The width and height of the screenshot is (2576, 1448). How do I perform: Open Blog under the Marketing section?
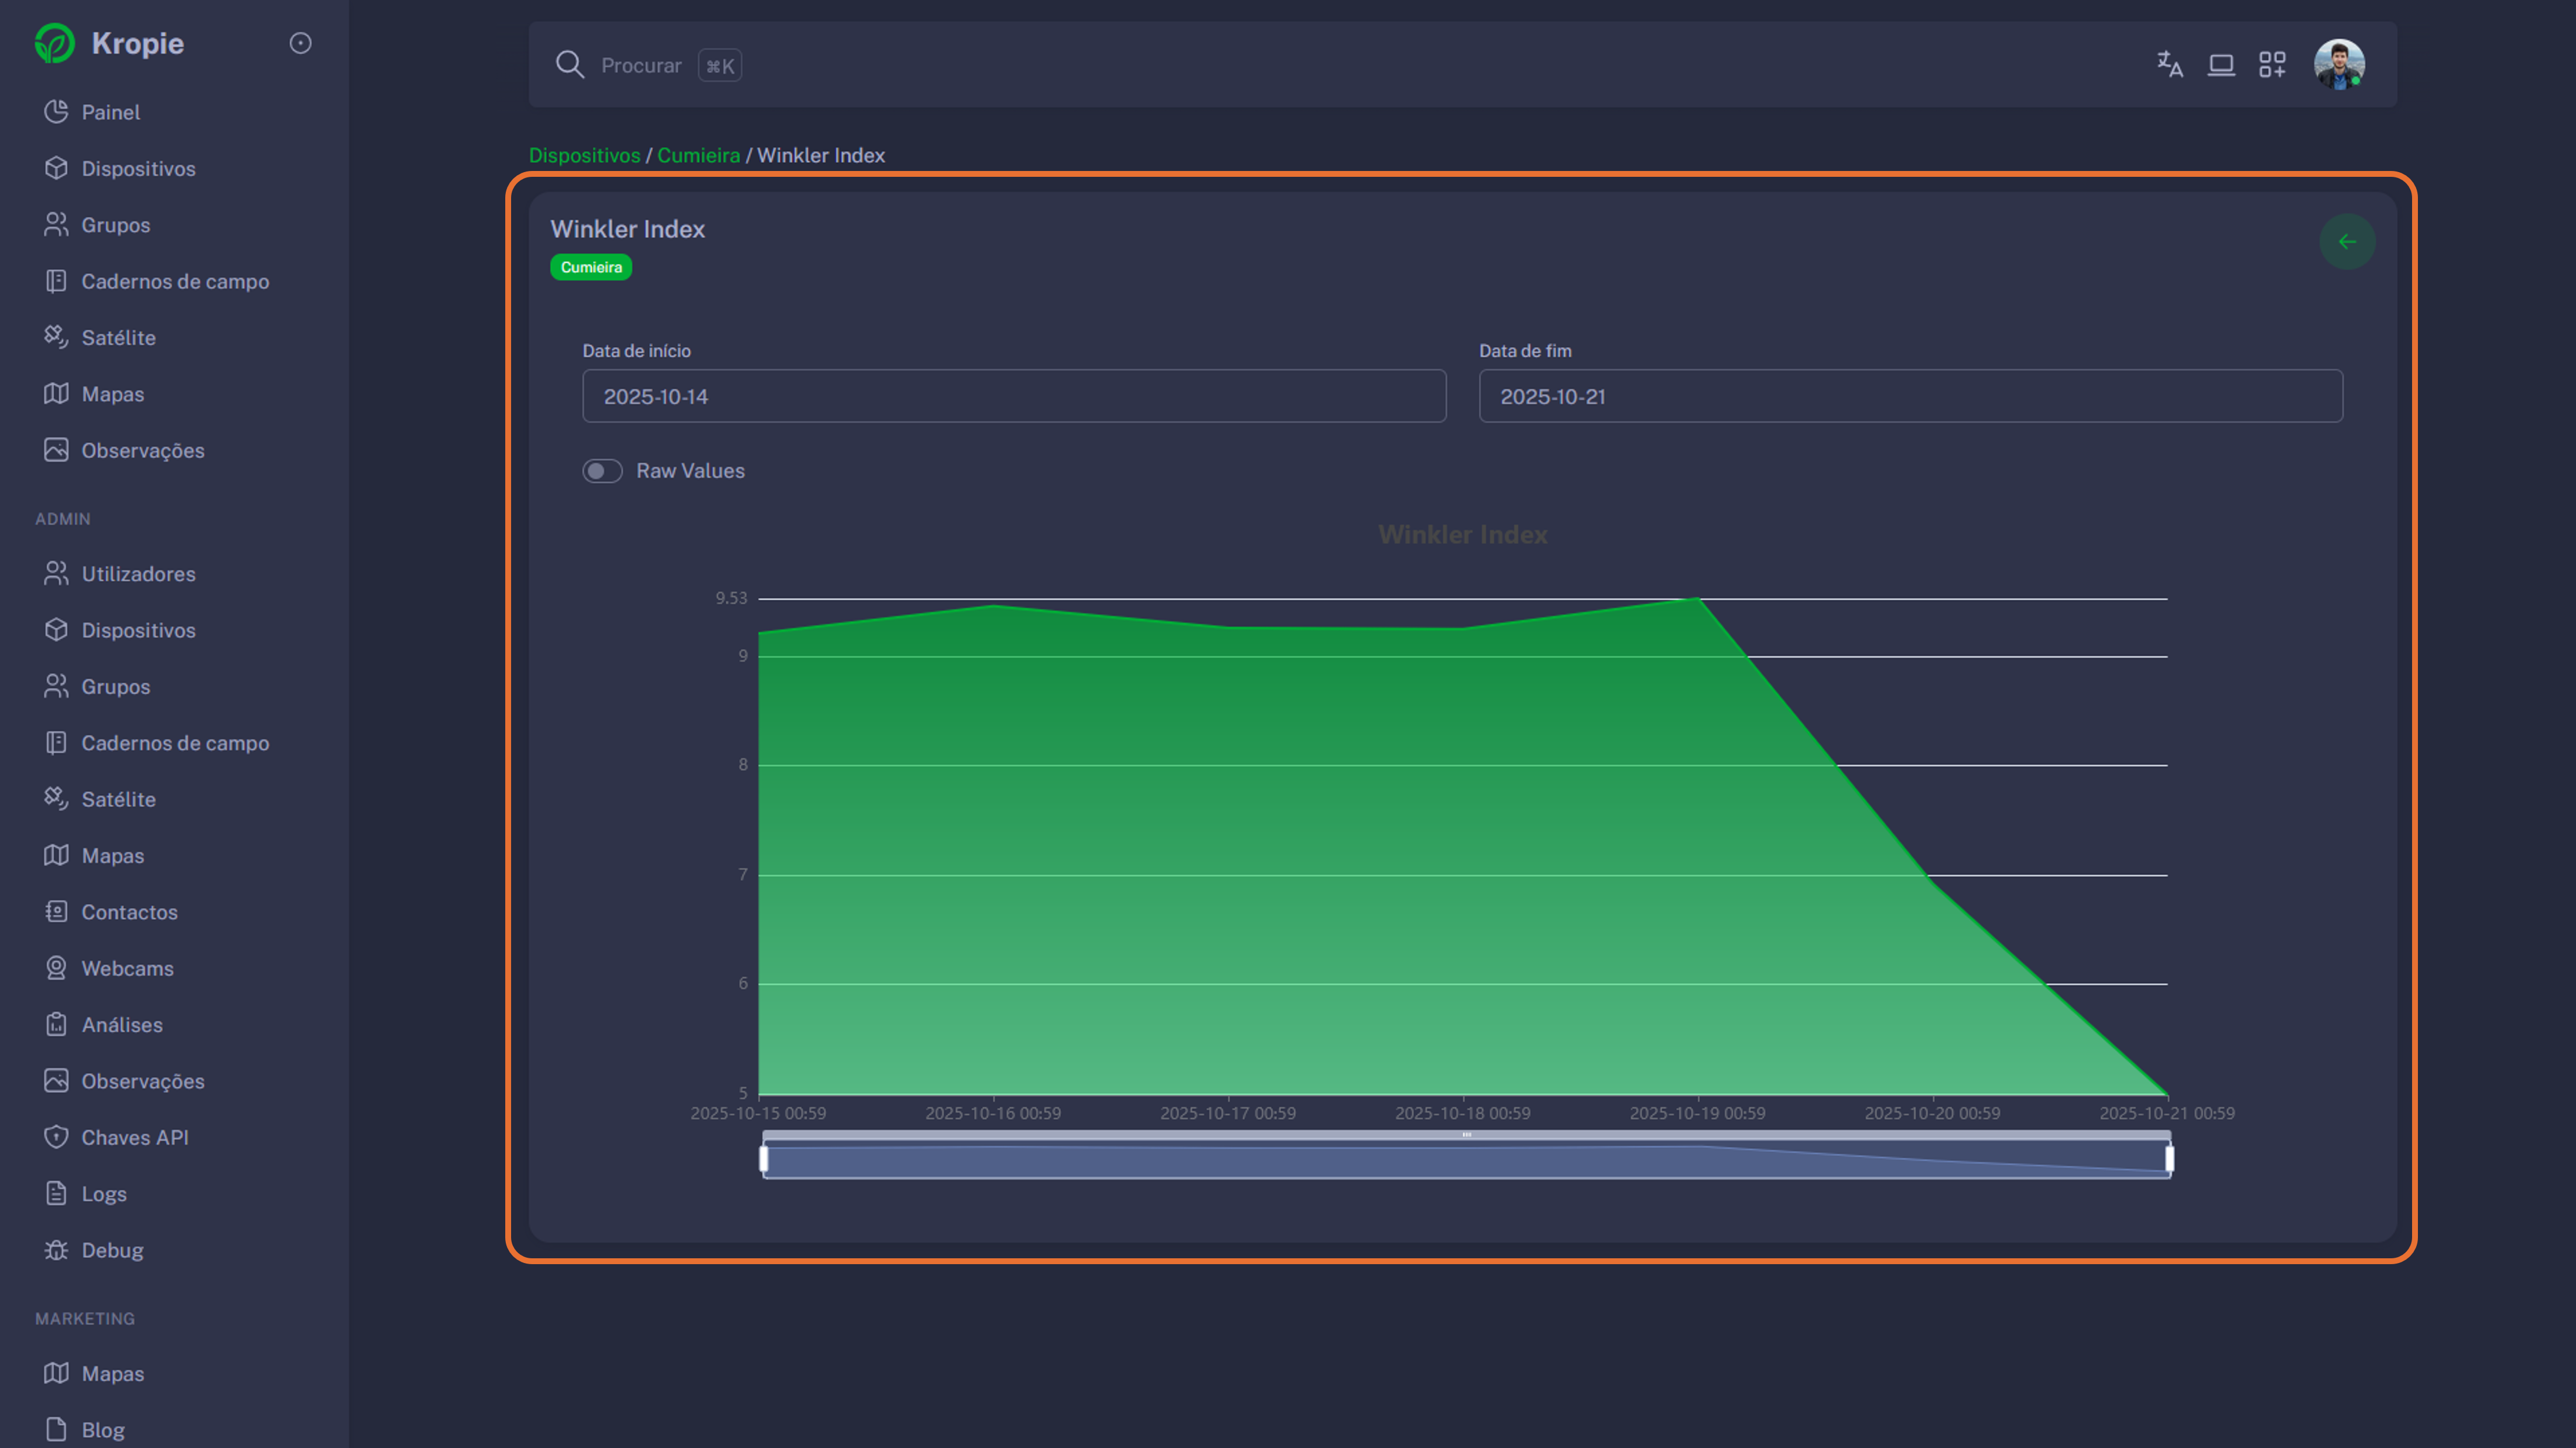click(x=103, y=1428)
